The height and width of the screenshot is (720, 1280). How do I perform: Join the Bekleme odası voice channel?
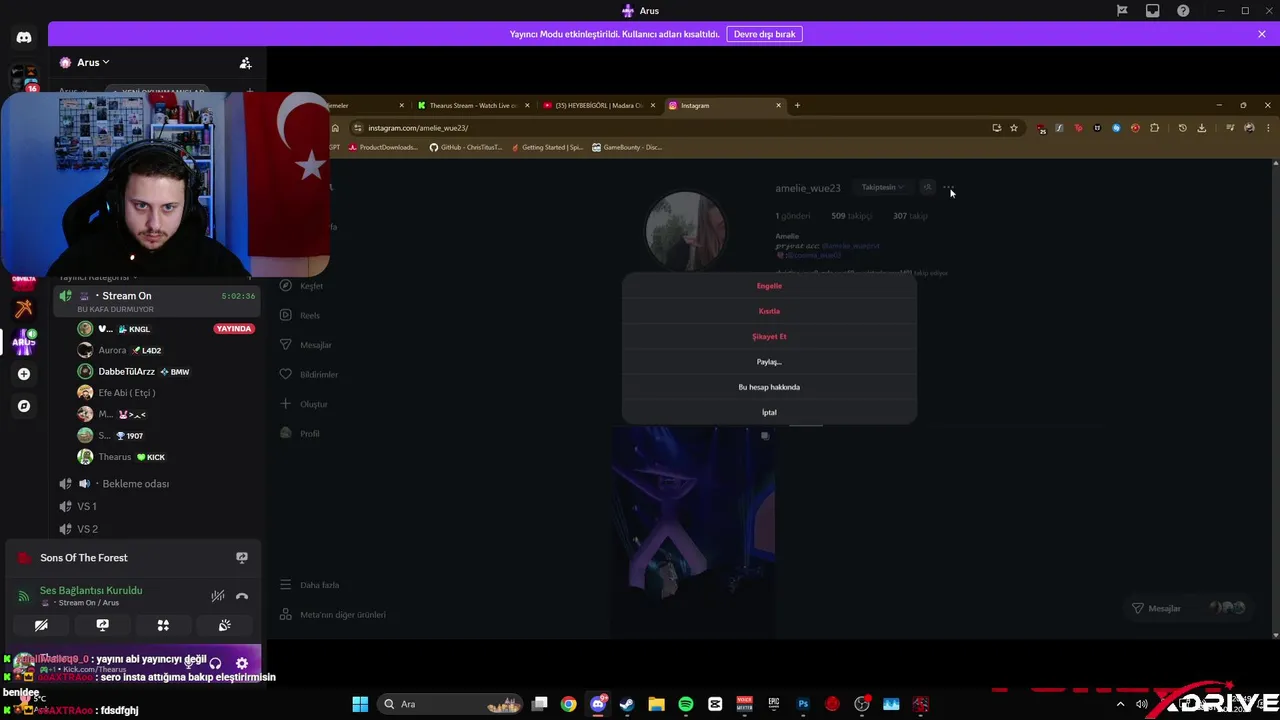pyautogui.click(x=135, y=484)
